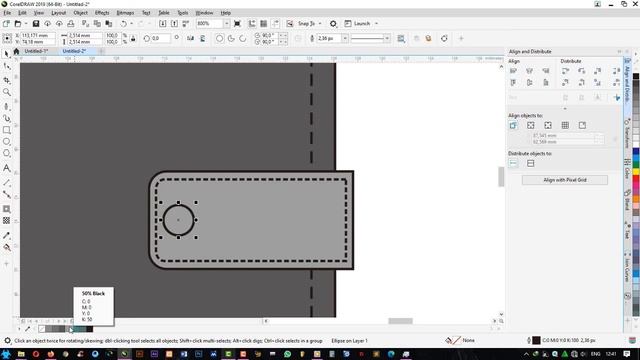Select the Crop tool
640x360 pixels.
(7, 80)
